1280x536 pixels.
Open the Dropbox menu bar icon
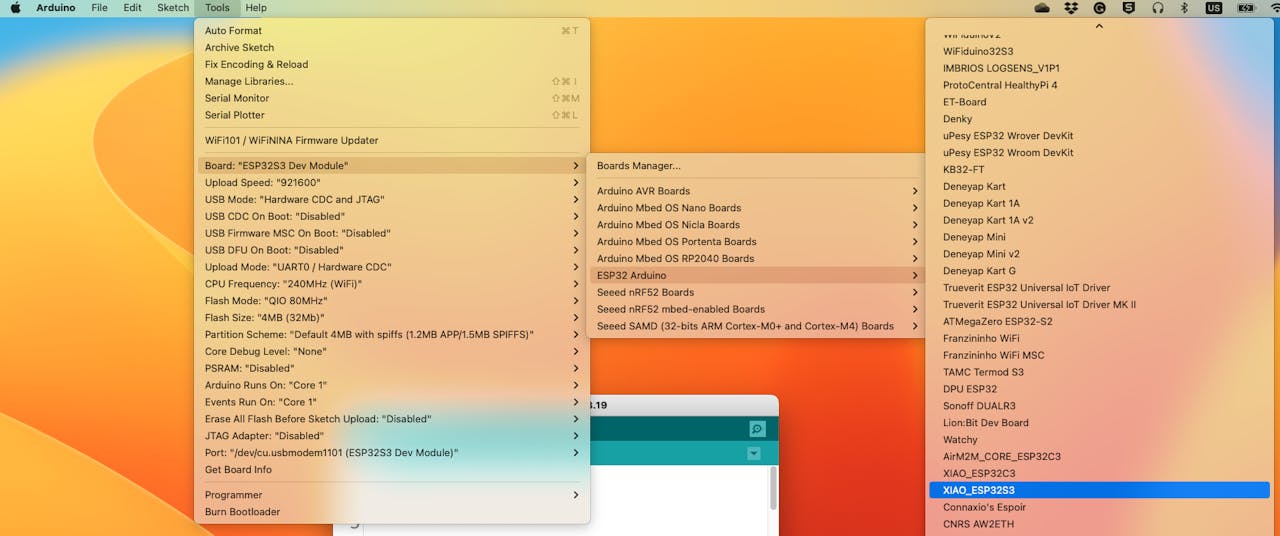[1072, 8]
